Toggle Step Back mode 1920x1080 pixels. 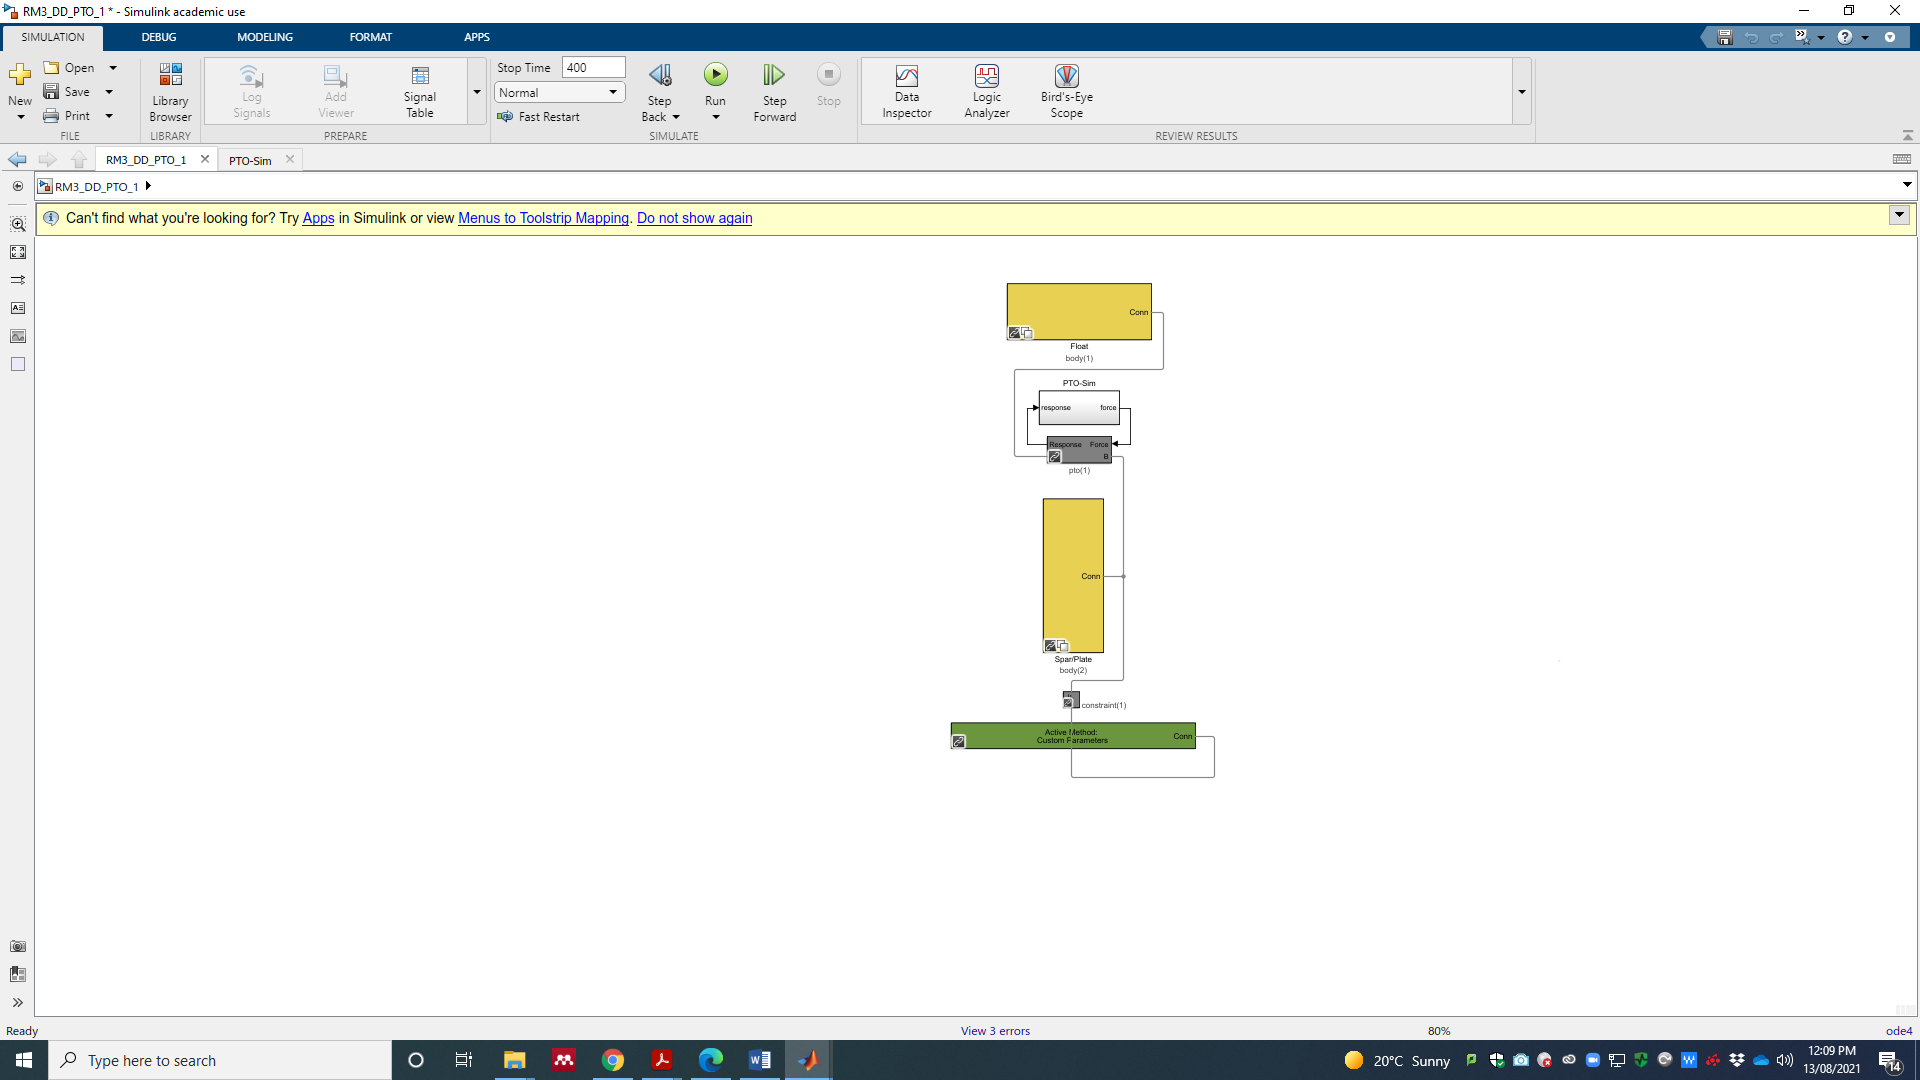pyautogui.click(x=659, y=90)
